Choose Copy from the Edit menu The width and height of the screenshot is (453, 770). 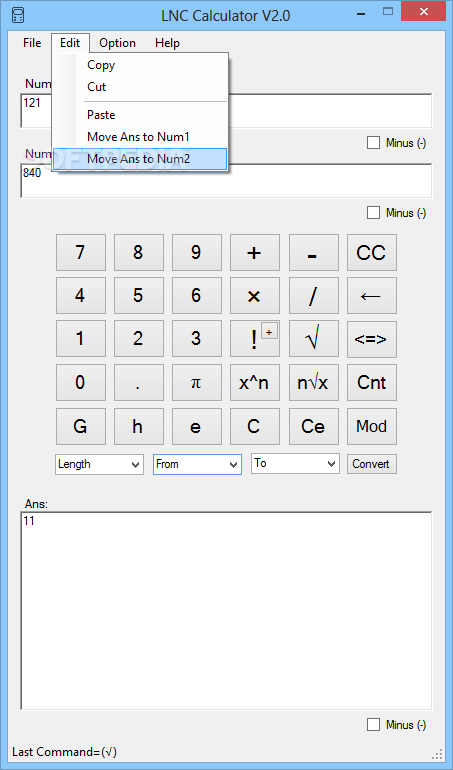(x=140, y=65)
